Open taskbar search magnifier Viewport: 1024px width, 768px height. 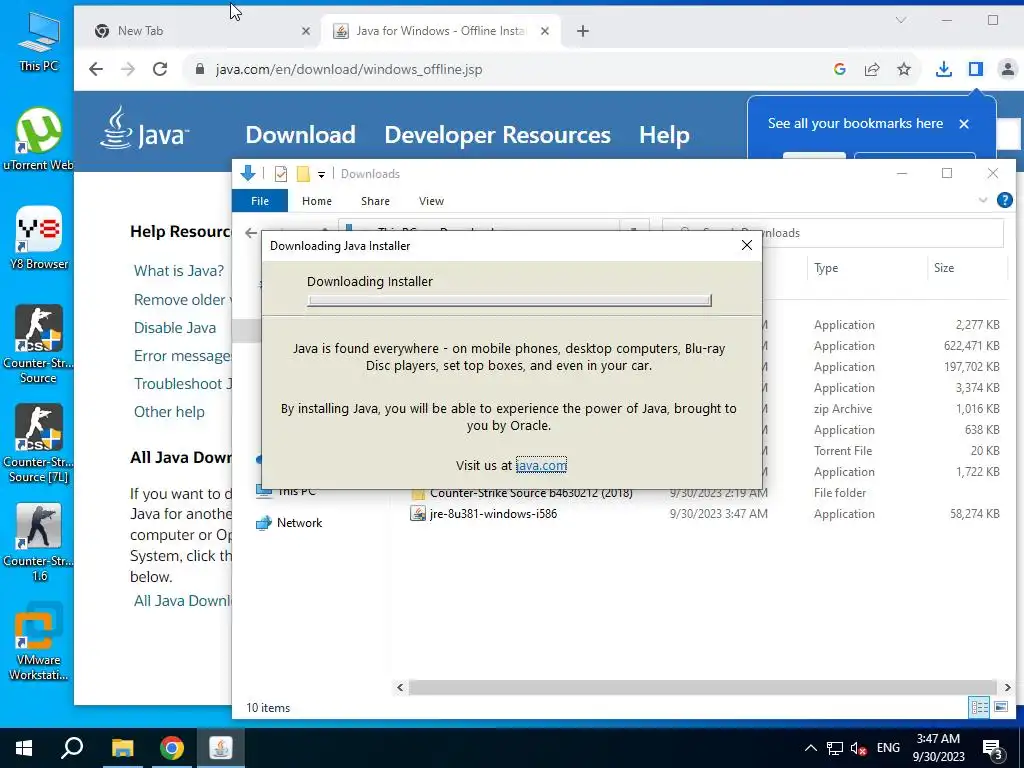click(72, 748)
